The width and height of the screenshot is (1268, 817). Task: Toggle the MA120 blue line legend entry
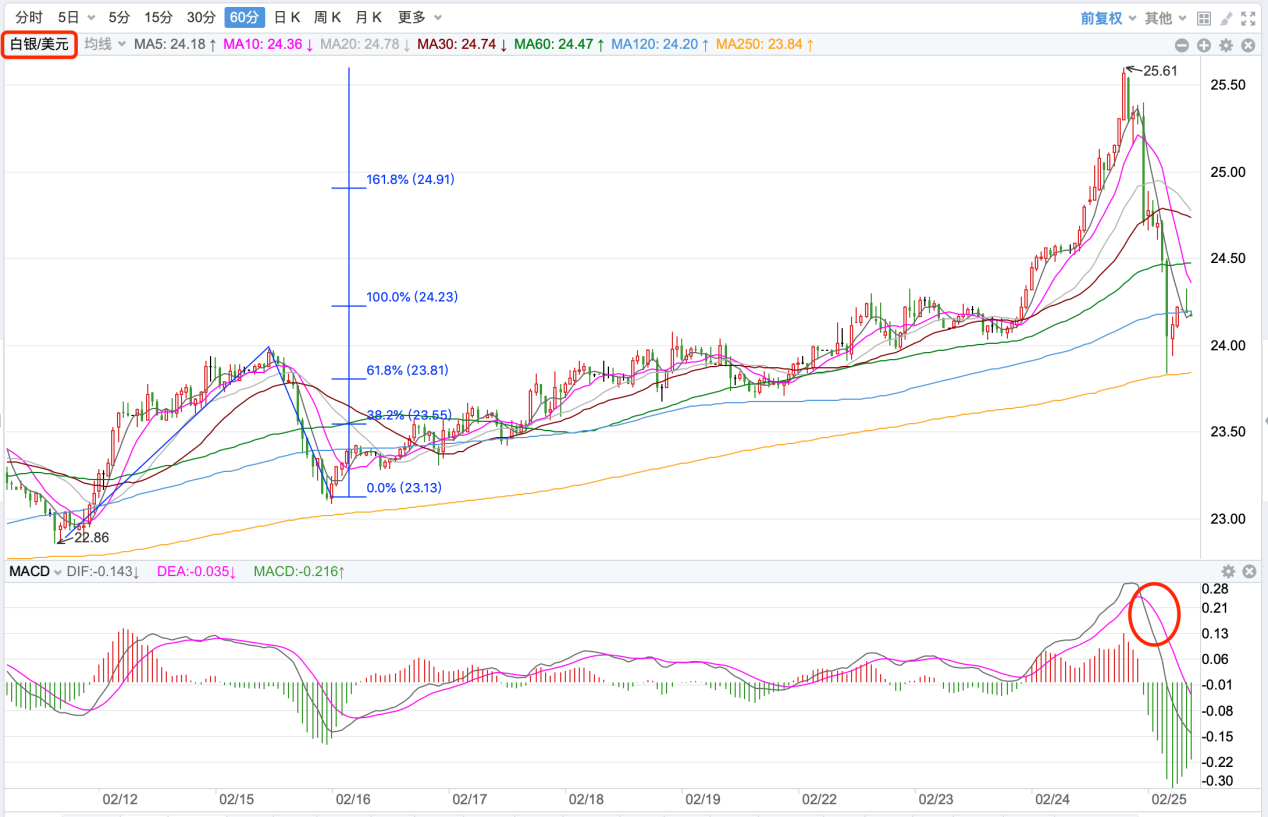[660, 45]
